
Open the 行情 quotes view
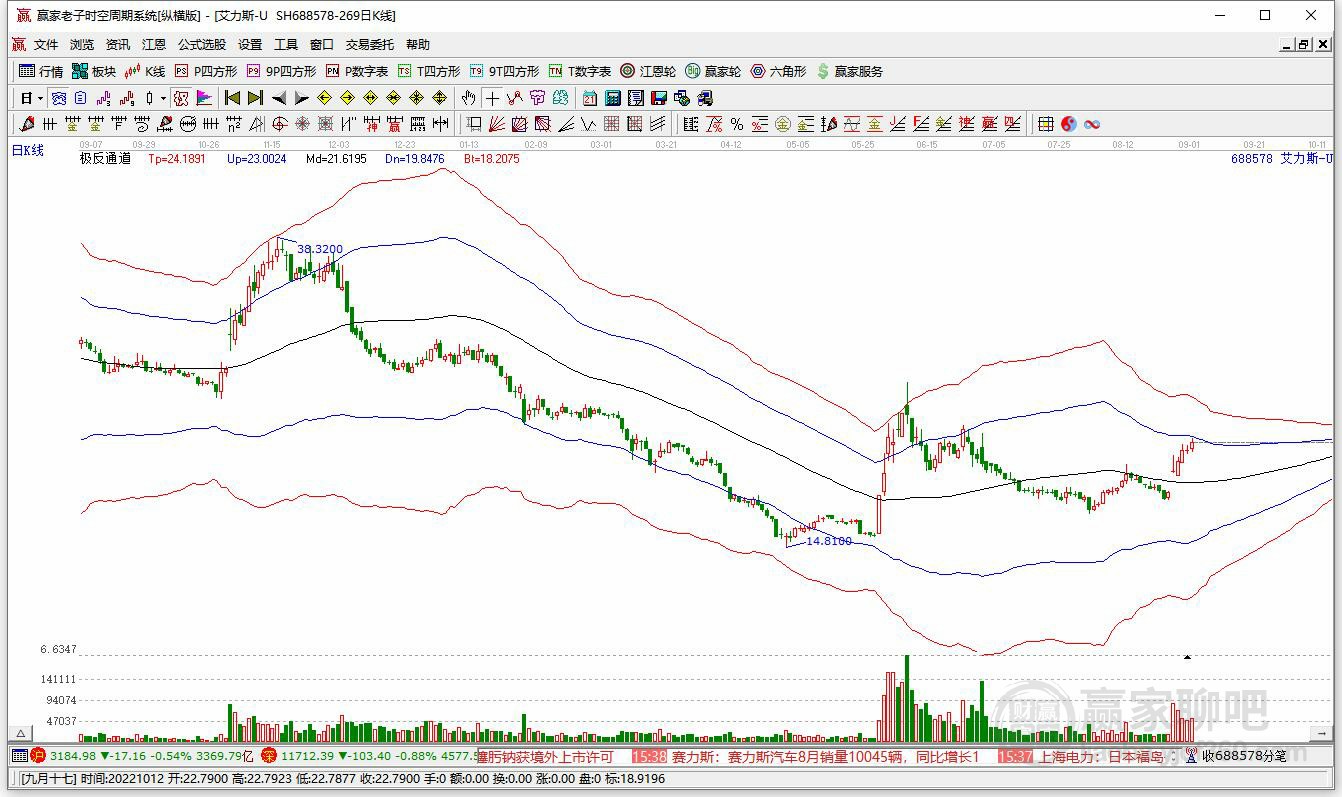(42, 71)
